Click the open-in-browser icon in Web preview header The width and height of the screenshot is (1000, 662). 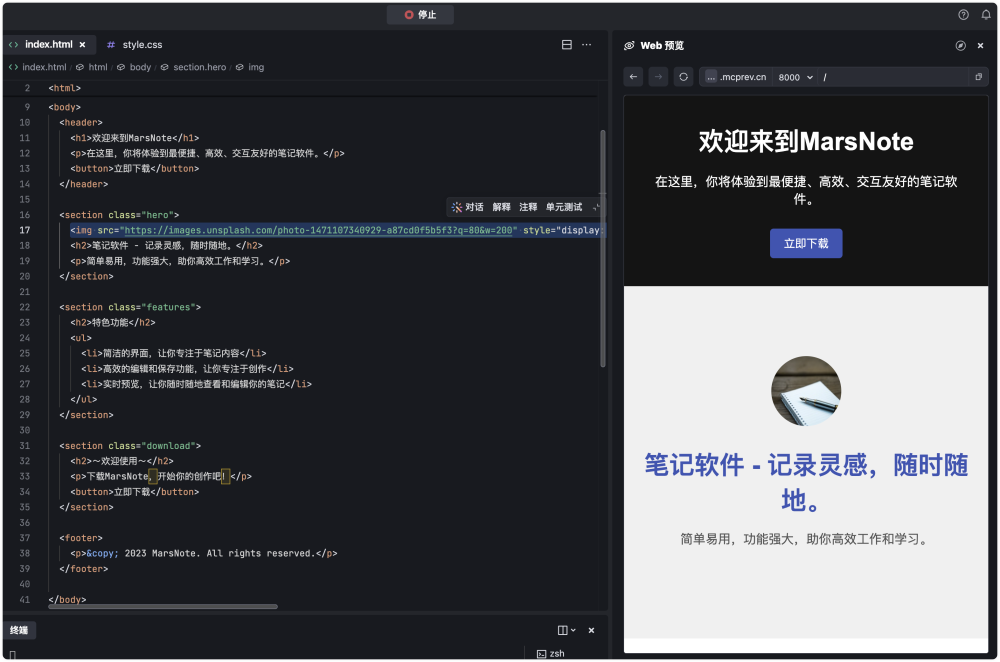(x=963, y=45)
